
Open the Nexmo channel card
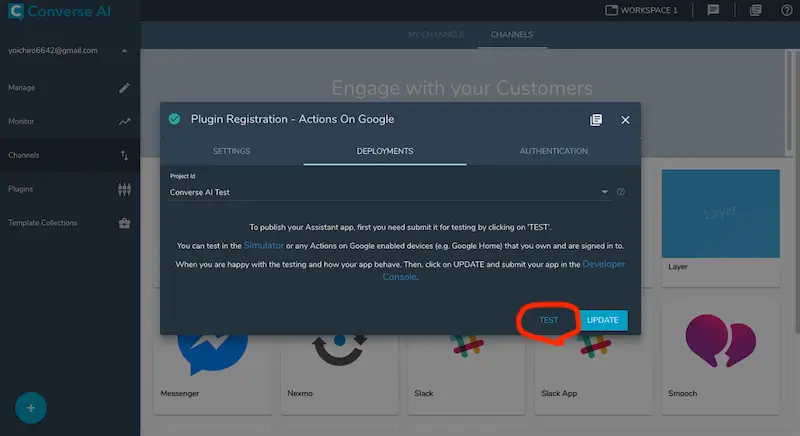click(339, 375)
